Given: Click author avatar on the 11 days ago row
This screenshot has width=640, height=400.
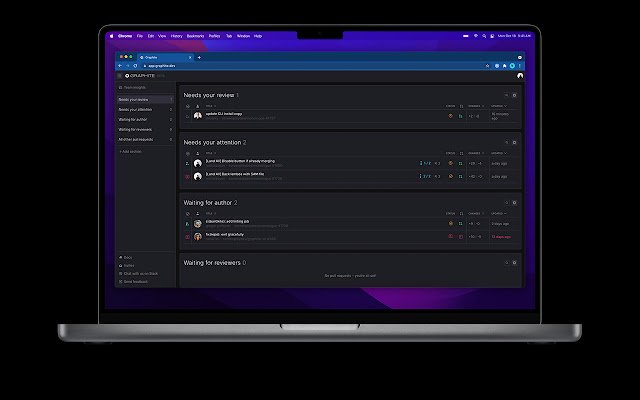Looking at the screenshot, I should pyautogui.click(x=198, y=236).
